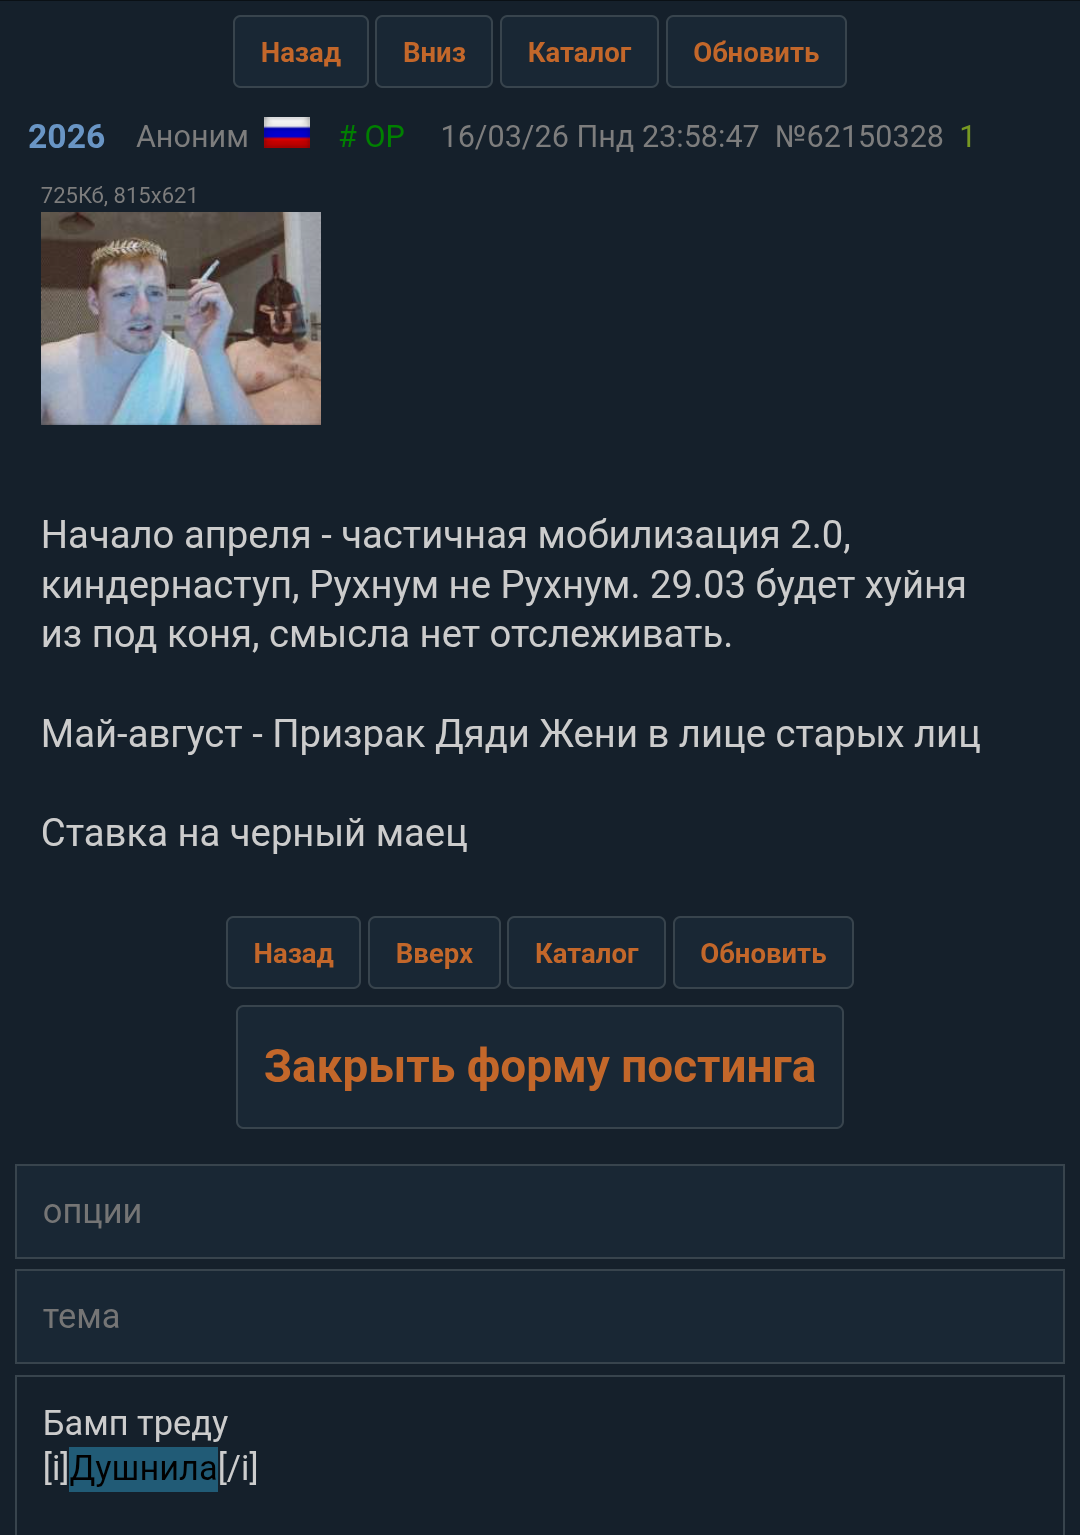Open the bottom Каталог button
Image resolution: width=1080 pixels, height=1535 pixels.
(586, 953)
